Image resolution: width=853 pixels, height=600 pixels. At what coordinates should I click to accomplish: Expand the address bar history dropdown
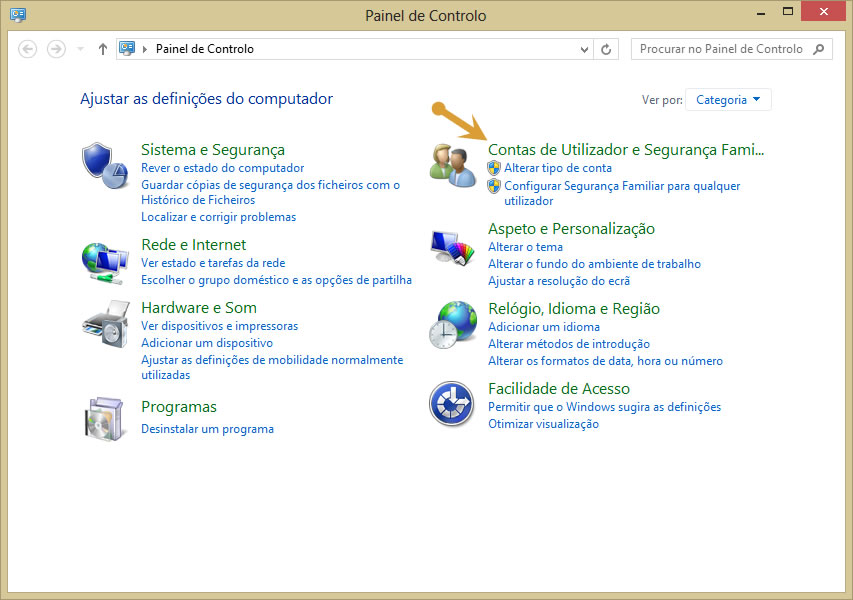(x=582, y=48)
